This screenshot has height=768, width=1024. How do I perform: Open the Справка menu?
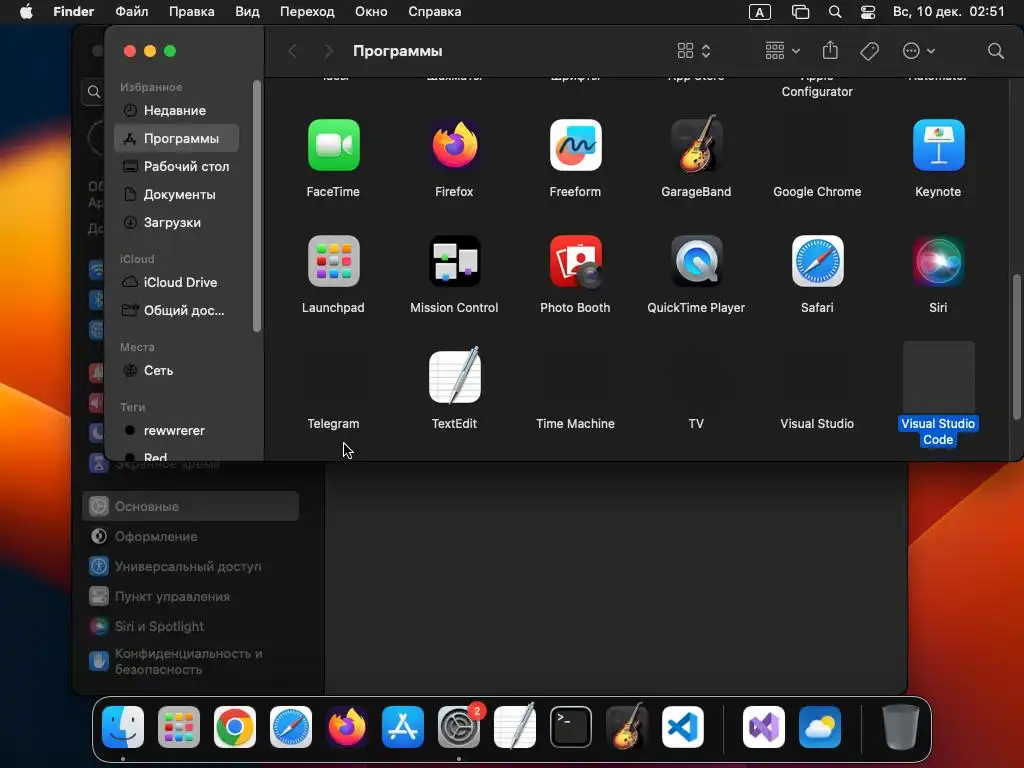pos(434,12)
